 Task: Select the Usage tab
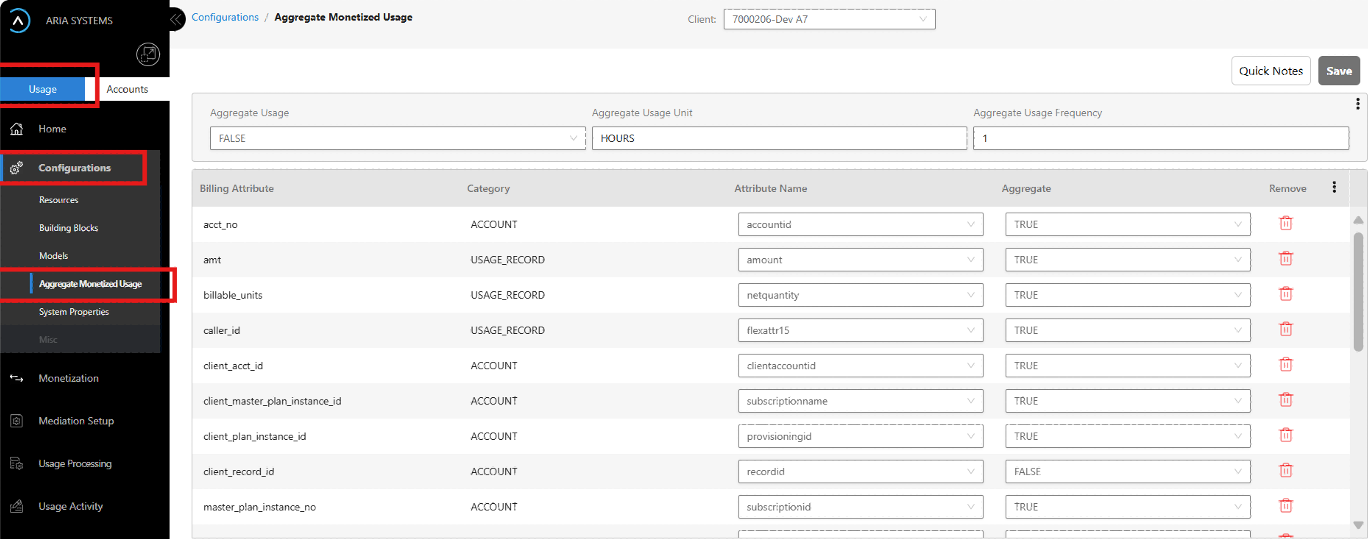pyautogui.click(x=43, y=89)
